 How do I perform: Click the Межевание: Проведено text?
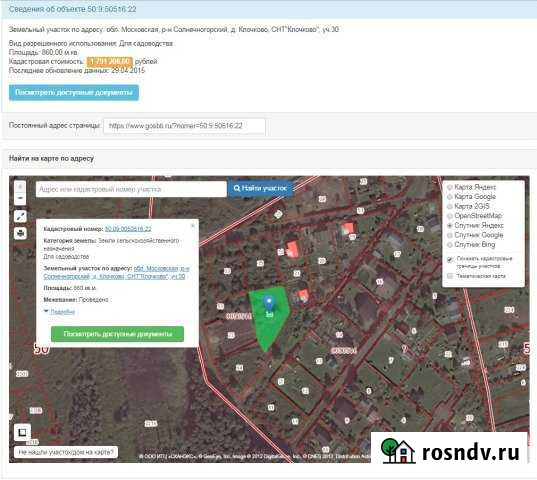(76, 300)
